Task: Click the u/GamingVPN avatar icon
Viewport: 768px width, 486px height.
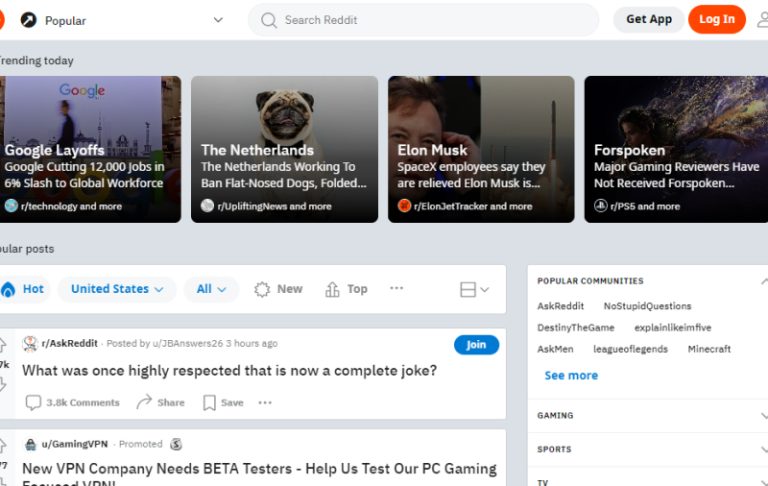Action: [30, 444]
